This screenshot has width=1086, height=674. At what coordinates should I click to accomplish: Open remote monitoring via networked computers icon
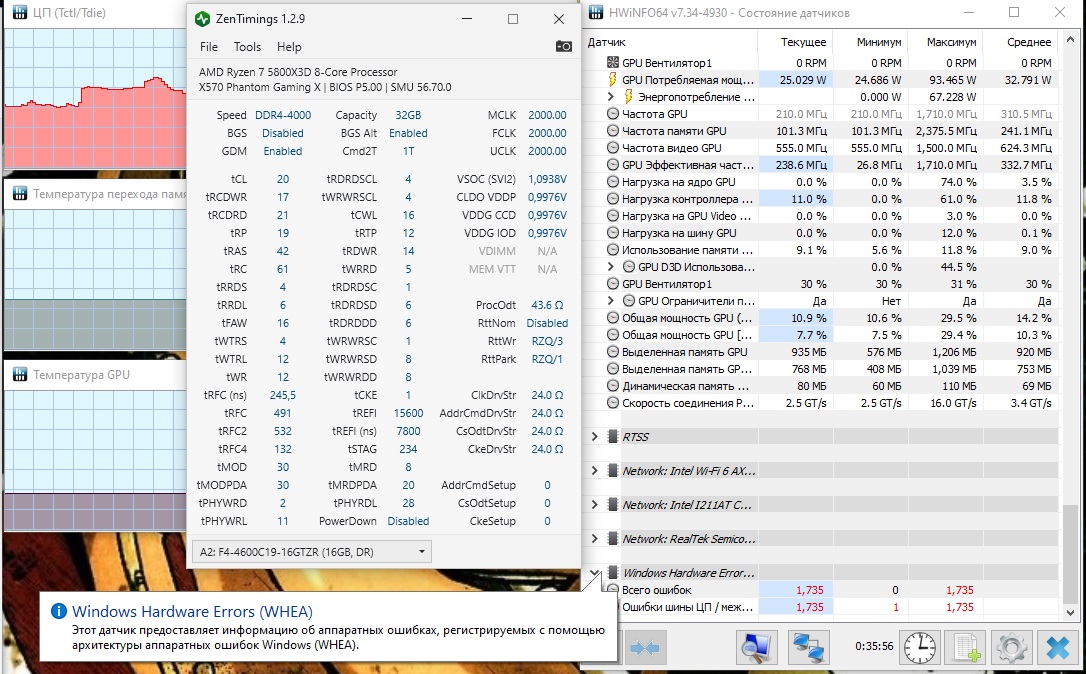tap(808, 648)
